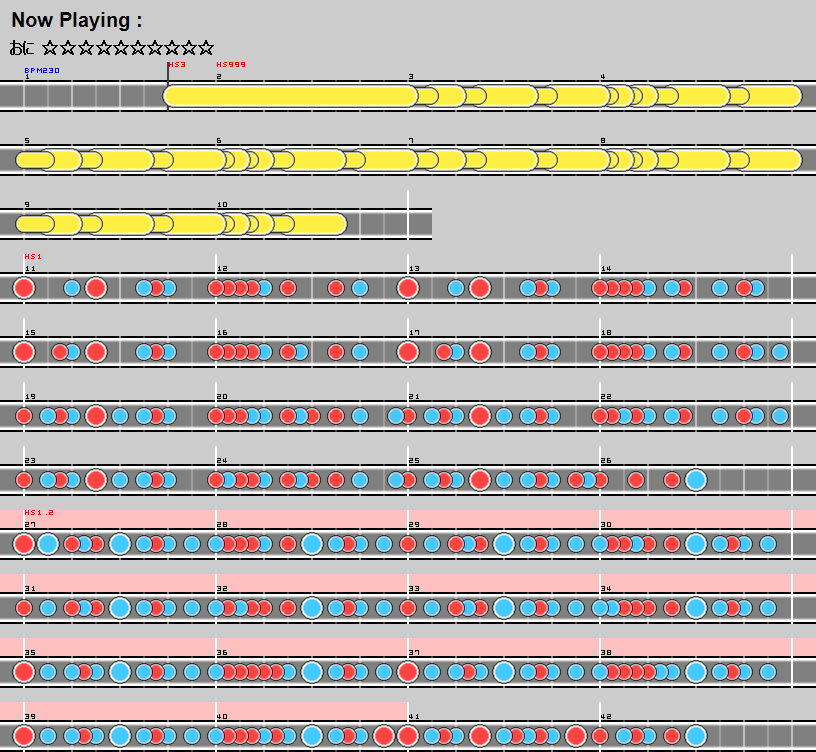Click measure number 10 label
816x752 pixels.
tap(222, 205)
